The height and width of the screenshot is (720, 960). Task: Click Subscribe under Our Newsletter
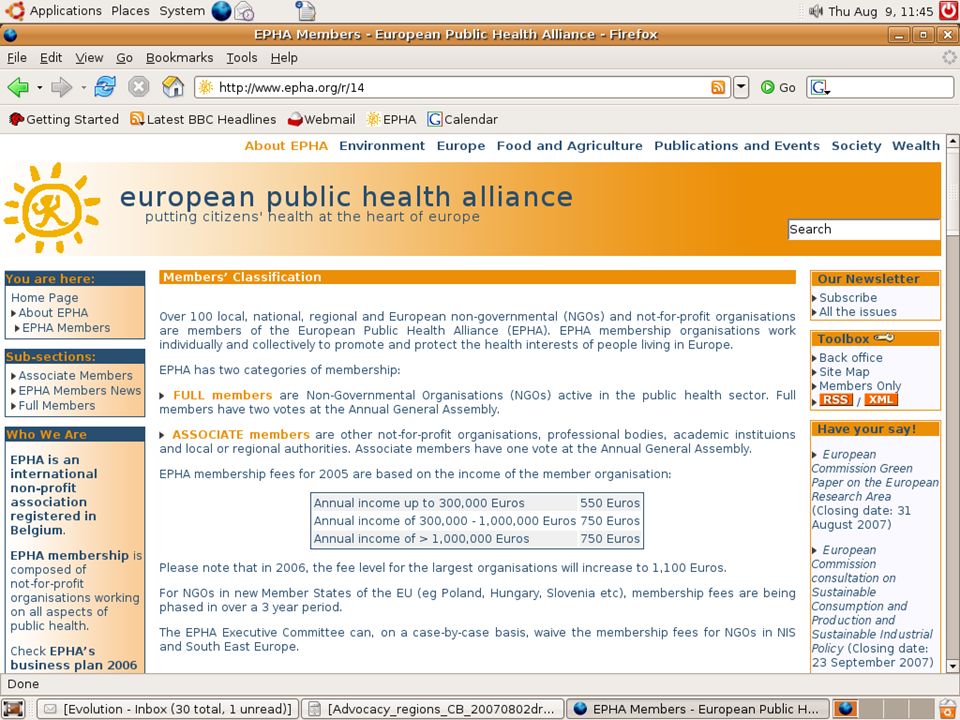tap(848, 298)
